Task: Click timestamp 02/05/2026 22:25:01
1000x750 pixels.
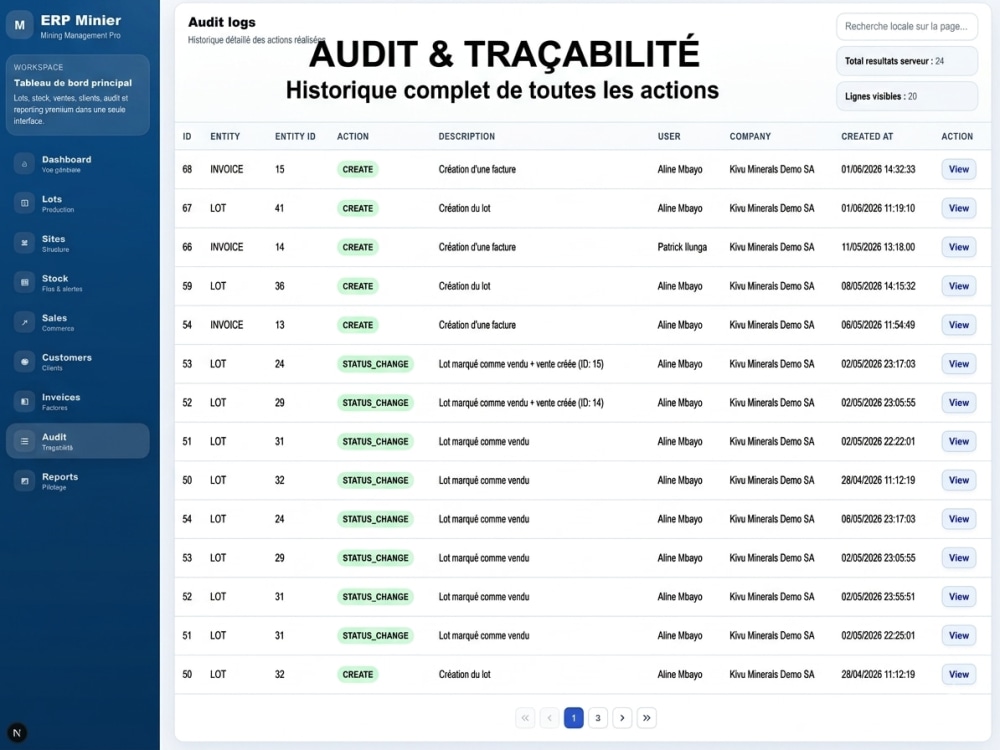Action: [x=878, y=635]
